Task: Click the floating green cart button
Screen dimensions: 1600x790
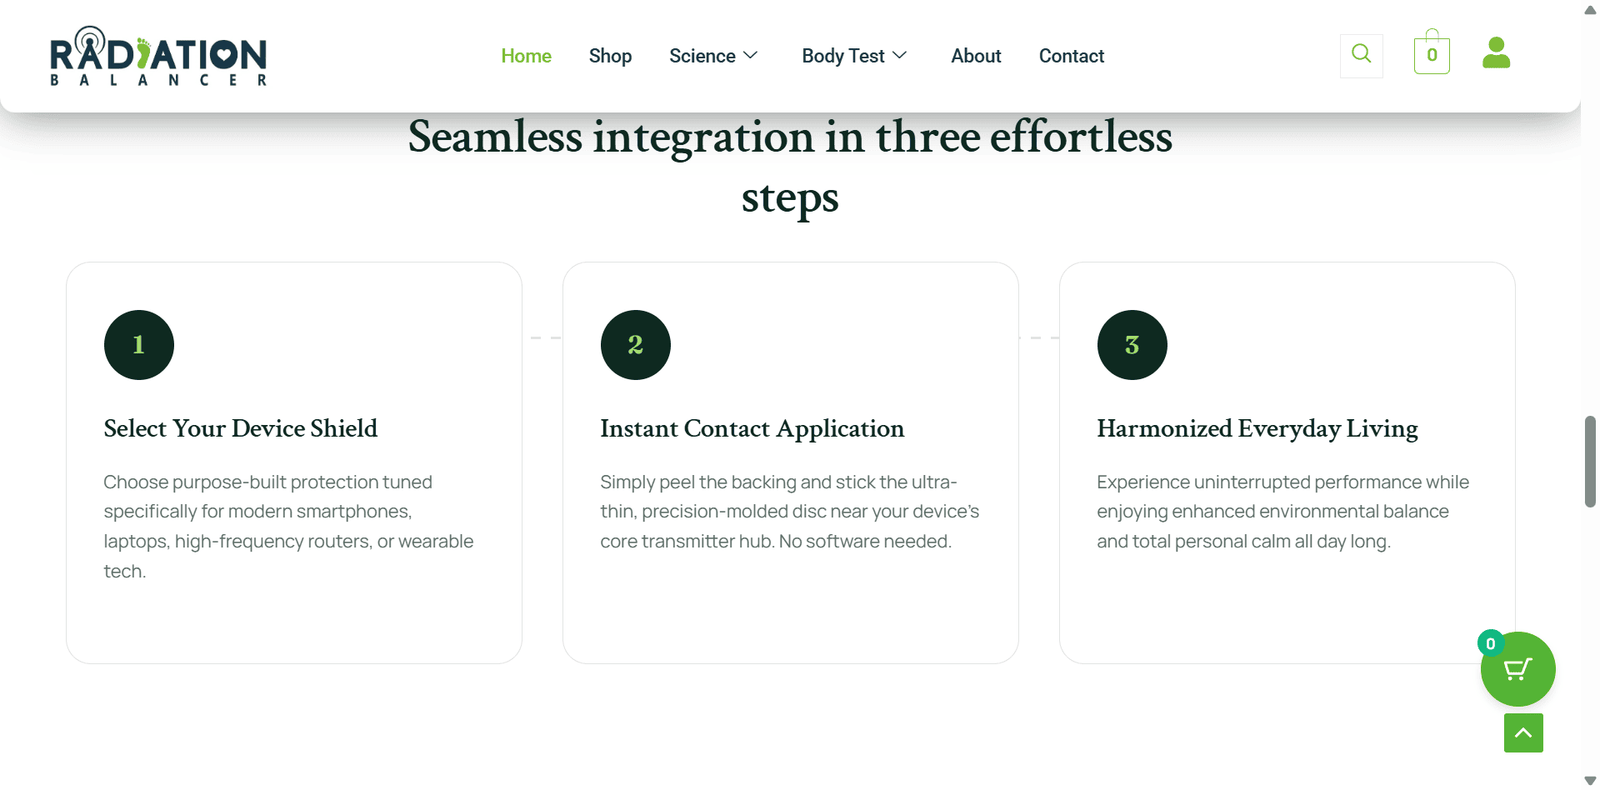Action: [x=1518, y=669]
